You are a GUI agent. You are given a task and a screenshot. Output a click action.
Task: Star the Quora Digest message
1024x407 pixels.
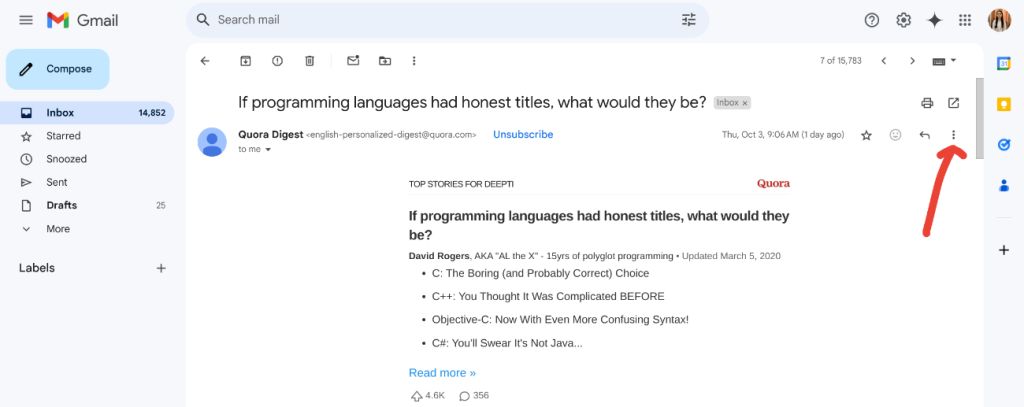click(x=866, y=135)
